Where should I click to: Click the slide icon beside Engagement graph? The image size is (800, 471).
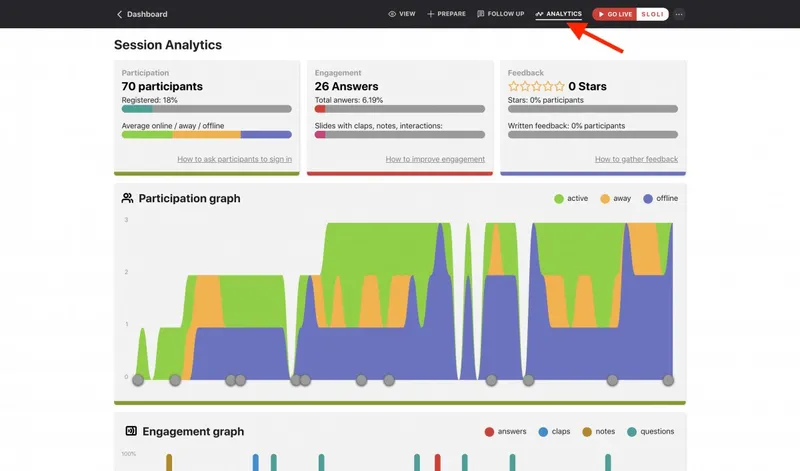tap(131, 431)
